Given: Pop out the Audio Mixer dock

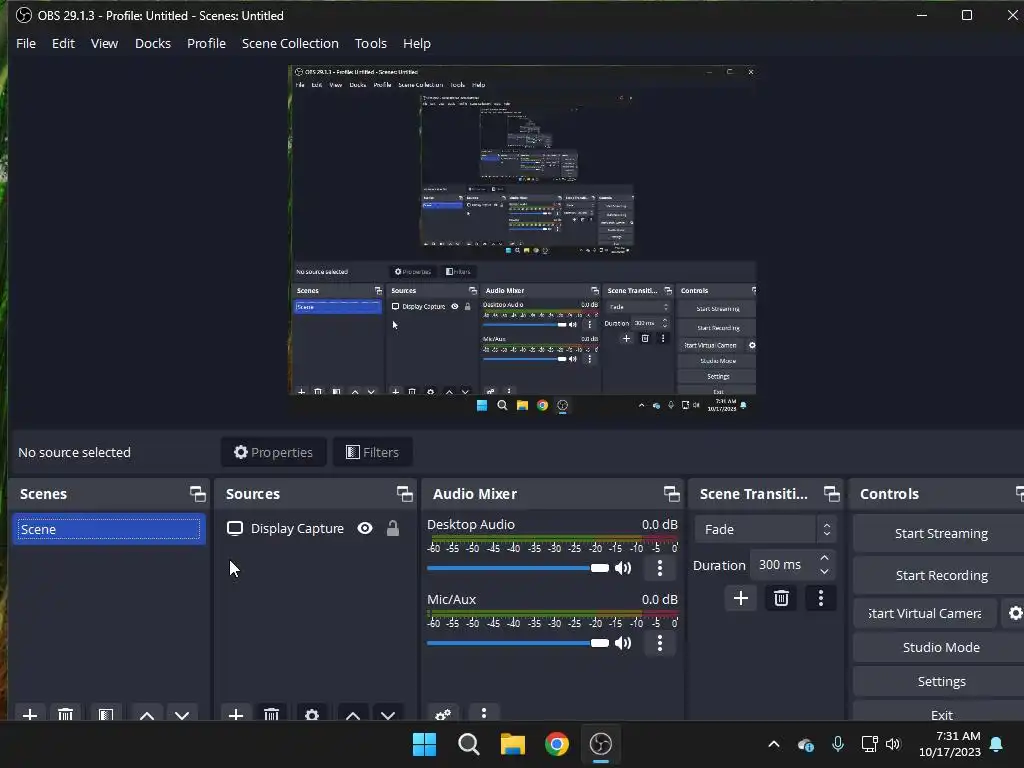Looking at the screenshot, I should tap(671, 494).
